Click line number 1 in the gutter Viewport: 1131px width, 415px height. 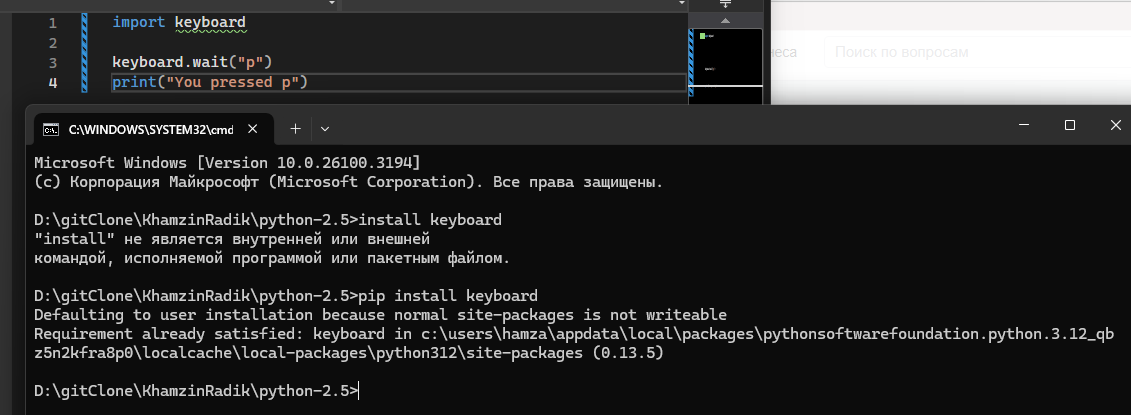(x=53, y=23)
